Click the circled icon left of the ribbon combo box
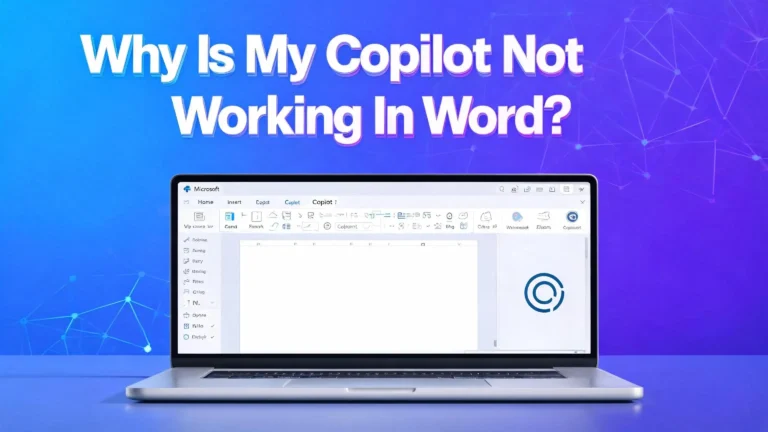 (x=327, y=226)
